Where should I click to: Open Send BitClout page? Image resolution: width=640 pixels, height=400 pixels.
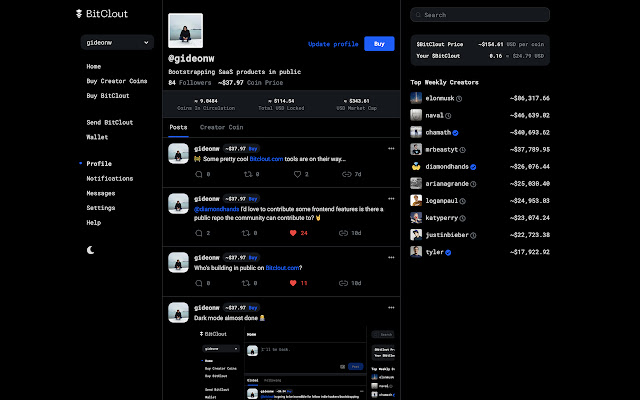109,122
